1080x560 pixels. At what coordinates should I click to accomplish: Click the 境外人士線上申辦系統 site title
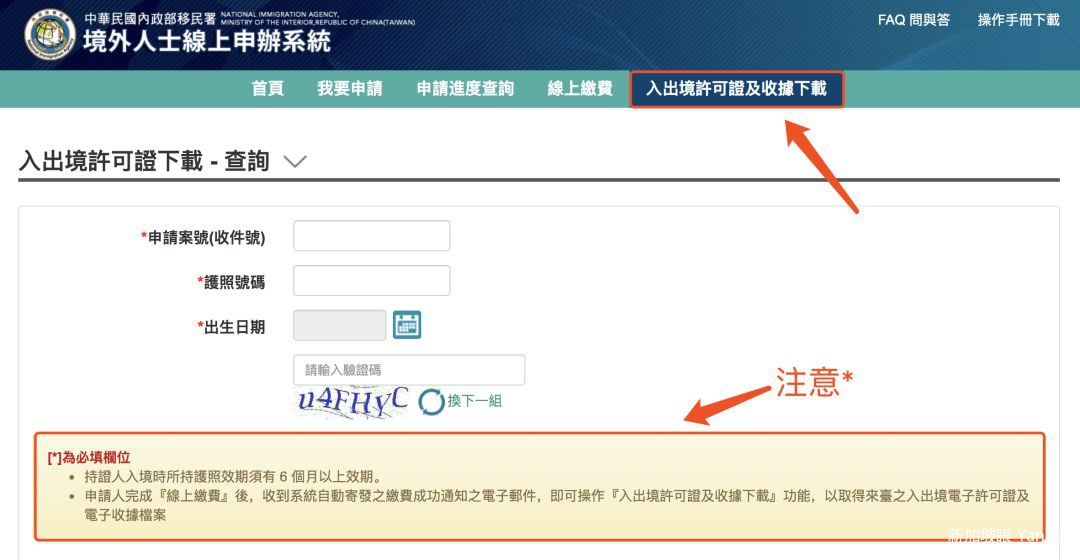pos(206,43)
